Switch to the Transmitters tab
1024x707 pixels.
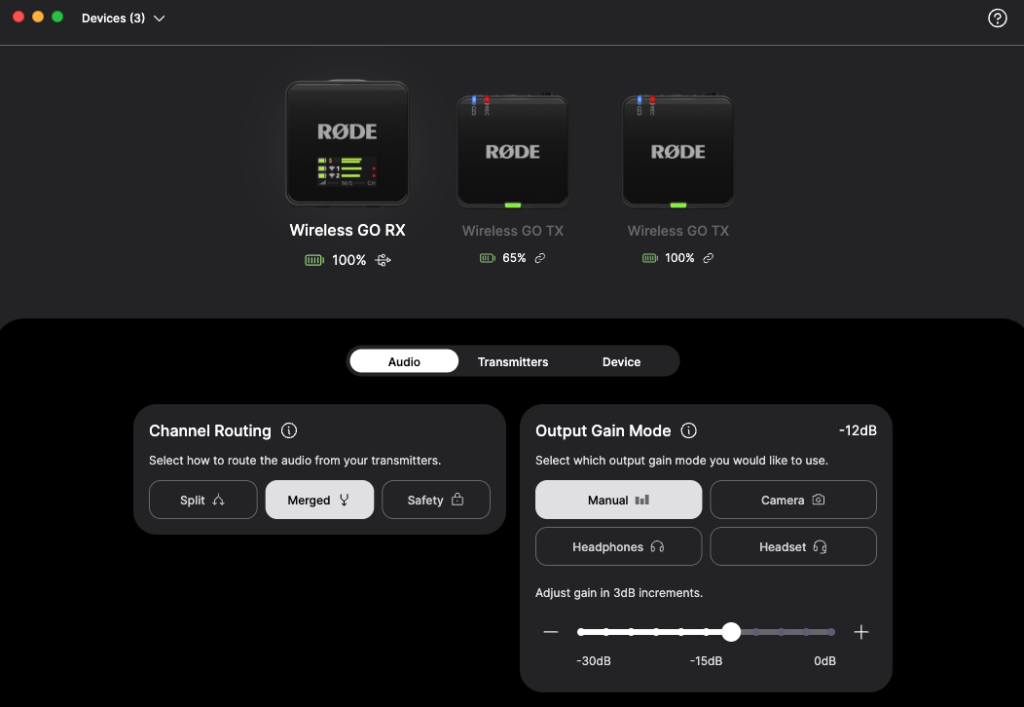click(x=513, y=361)
